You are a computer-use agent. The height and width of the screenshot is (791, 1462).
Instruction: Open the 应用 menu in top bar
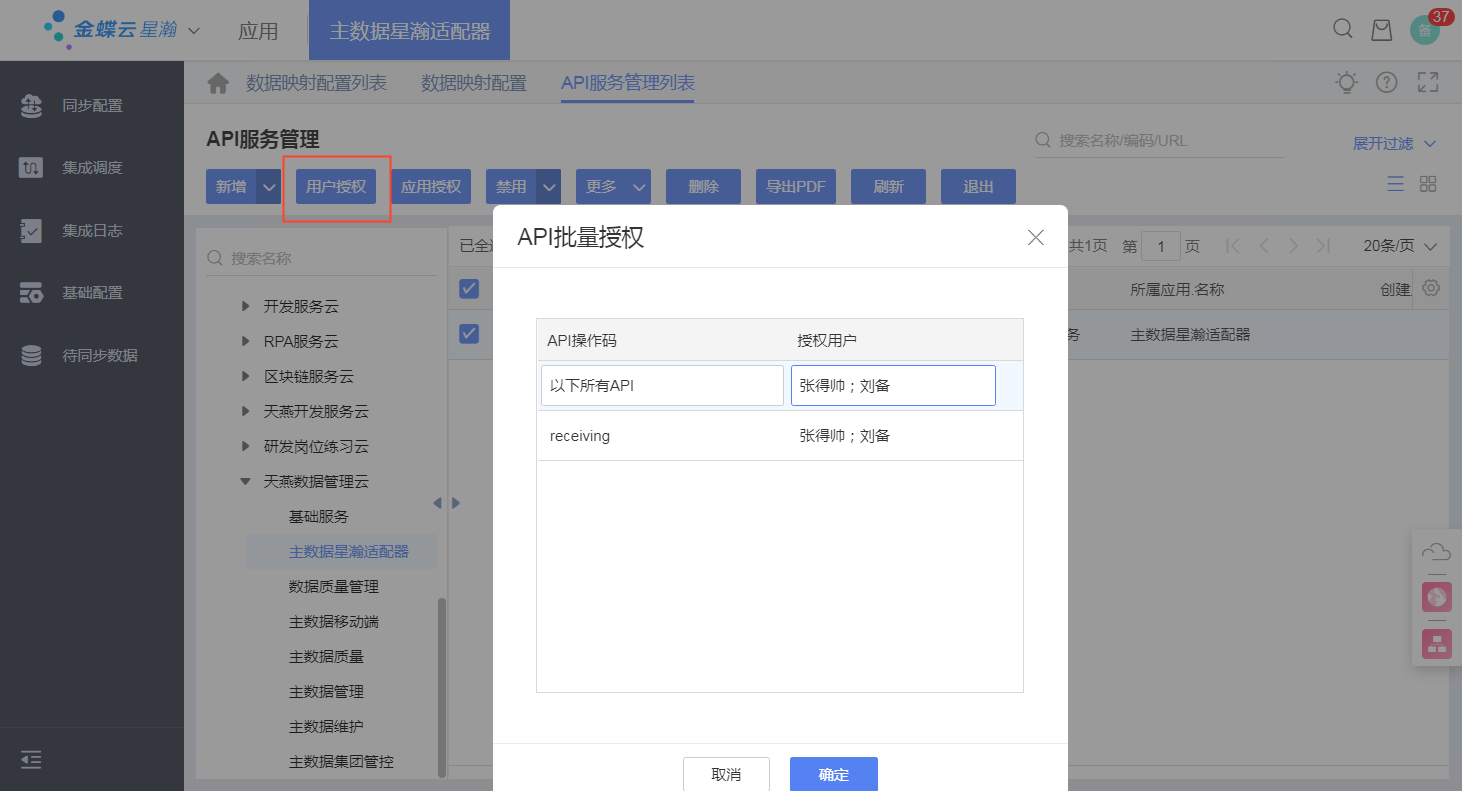pyautogui.click(x=258, y=31)
